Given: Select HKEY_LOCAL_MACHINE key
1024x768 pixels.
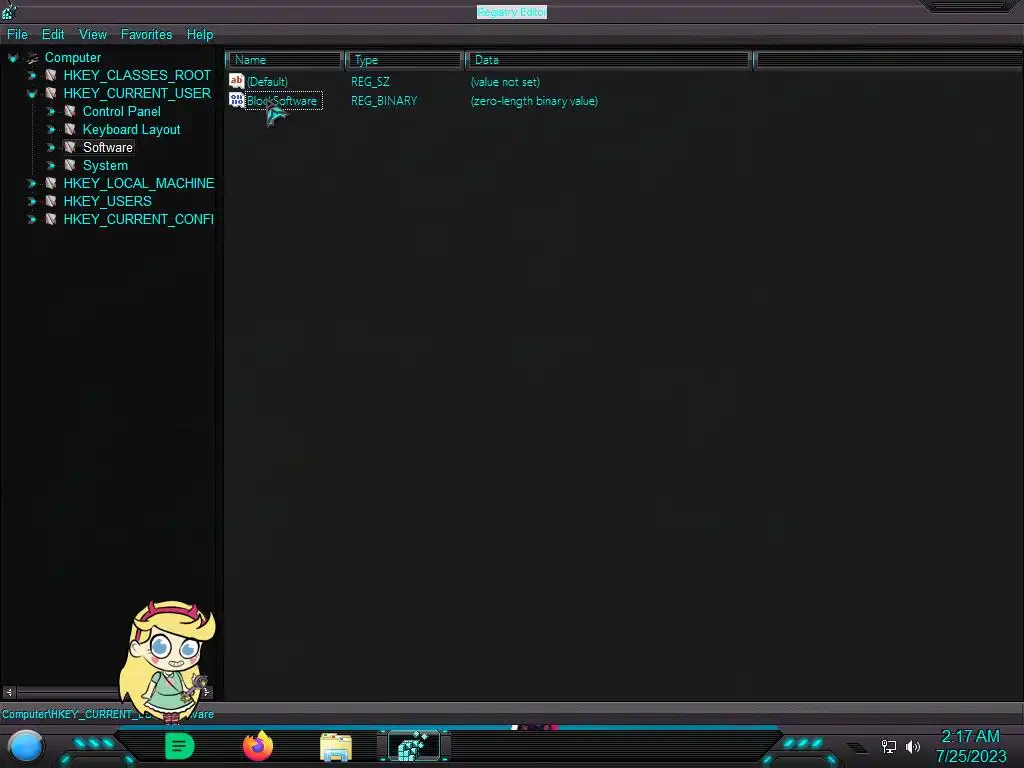Looking at the screenshot, I should point(138,184).
